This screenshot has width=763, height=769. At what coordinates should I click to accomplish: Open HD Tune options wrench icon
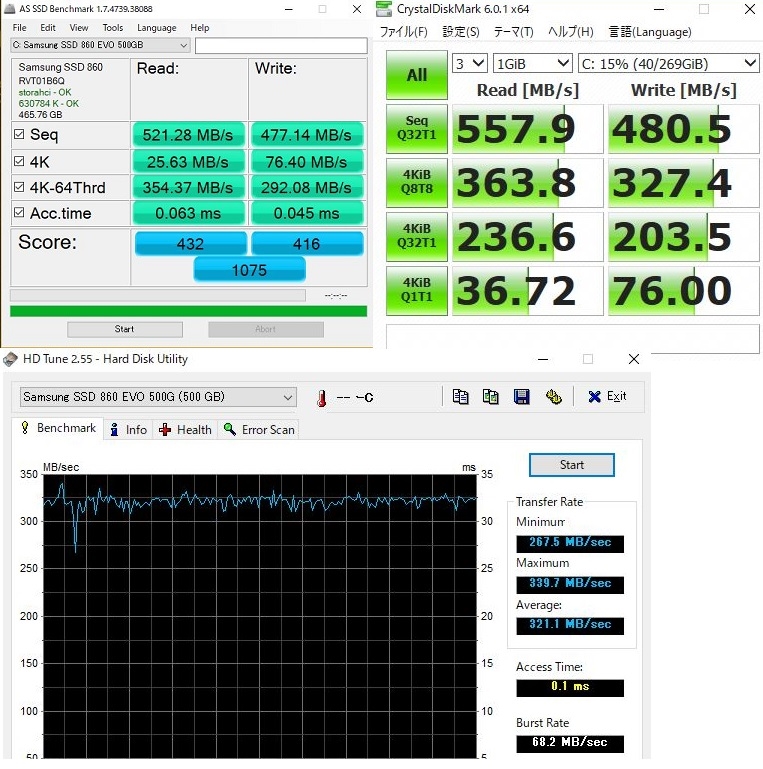[x=554, y=396]
